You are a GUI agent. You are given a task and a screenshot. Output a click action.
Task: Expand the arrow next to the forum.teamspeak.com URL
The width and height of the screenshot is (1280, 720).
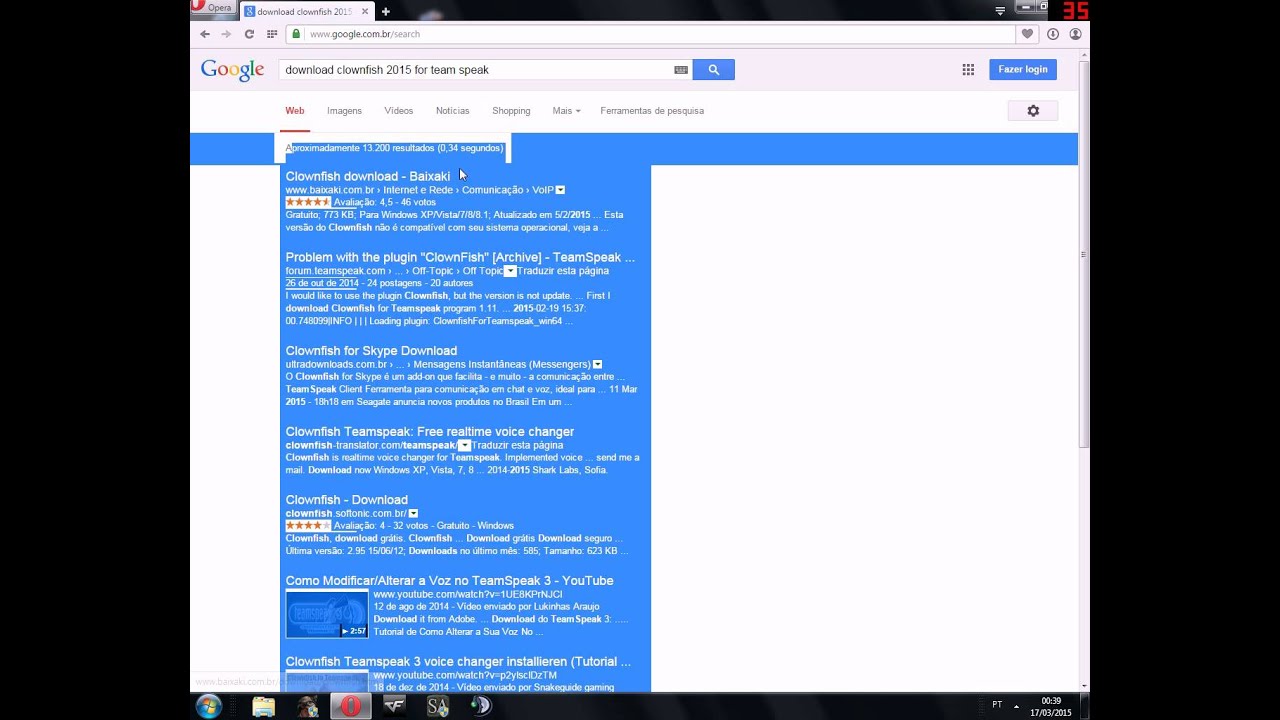pos(510,271)
